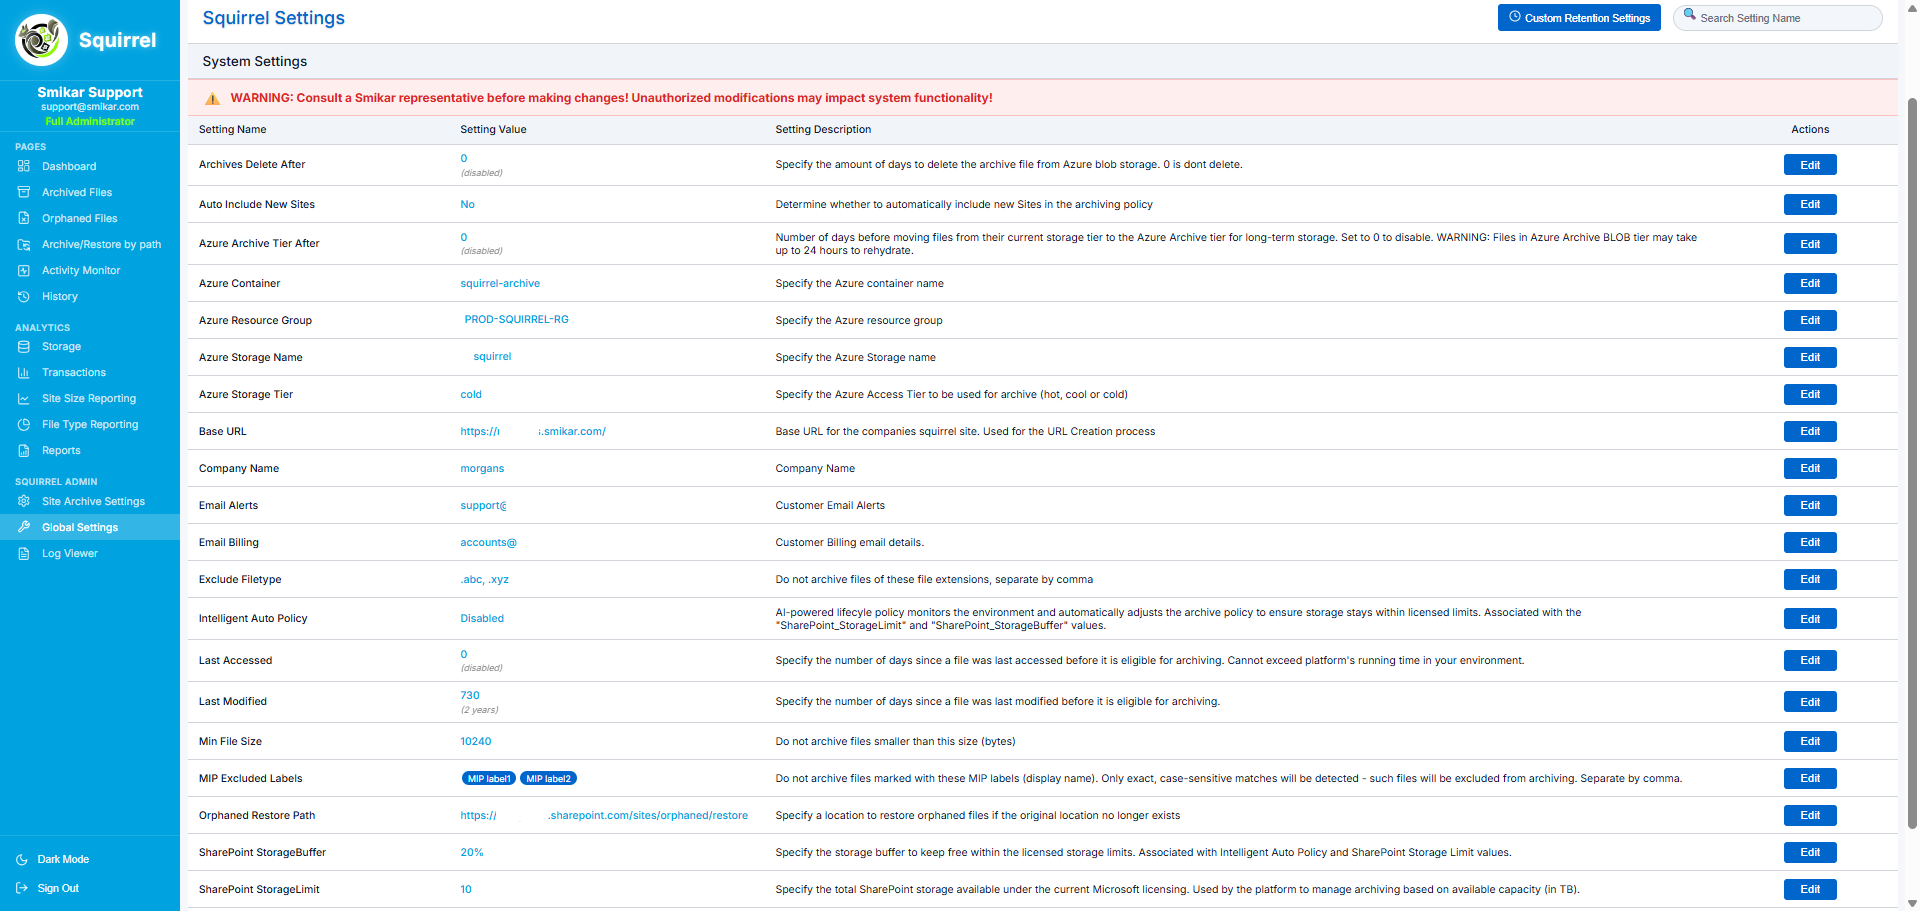Click the Archived Files icon

point(24,192)
